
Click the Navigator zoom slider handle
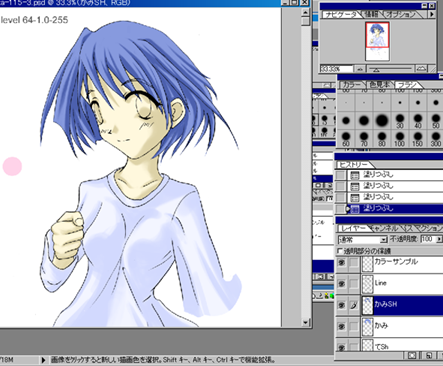pyautogui.click(x=376, y=70)
